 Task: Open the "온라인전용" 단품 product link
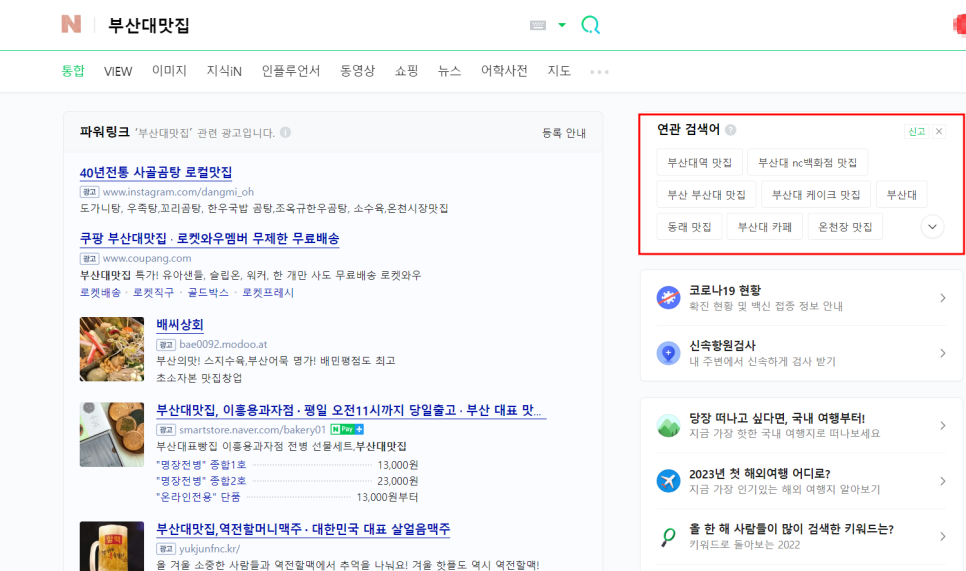tap(198, 497)
